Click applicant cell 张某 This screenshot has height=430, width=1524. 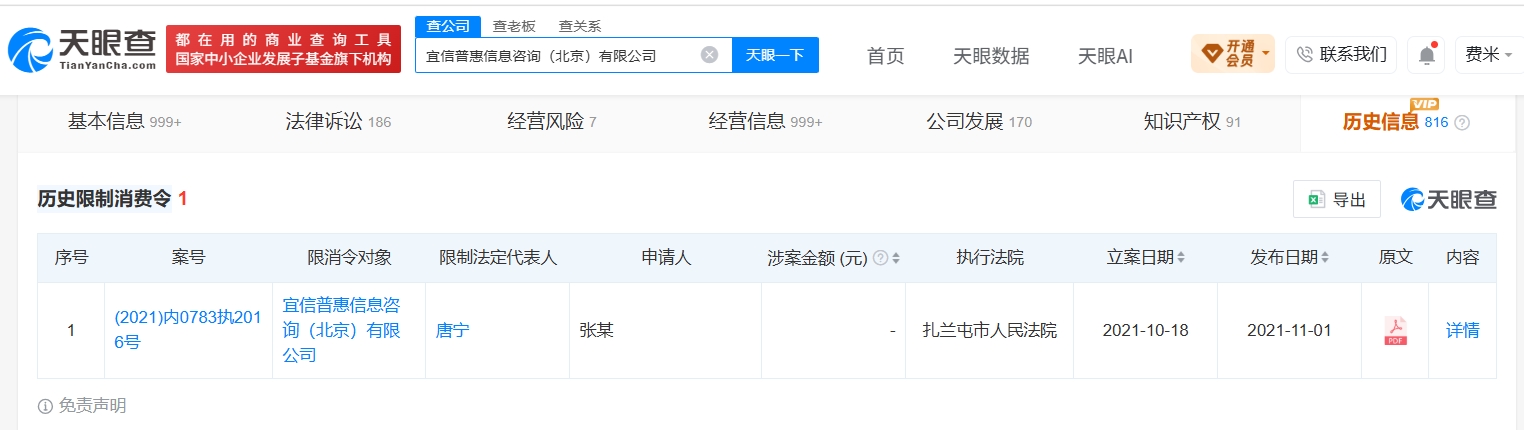click(x=597, y=330)
